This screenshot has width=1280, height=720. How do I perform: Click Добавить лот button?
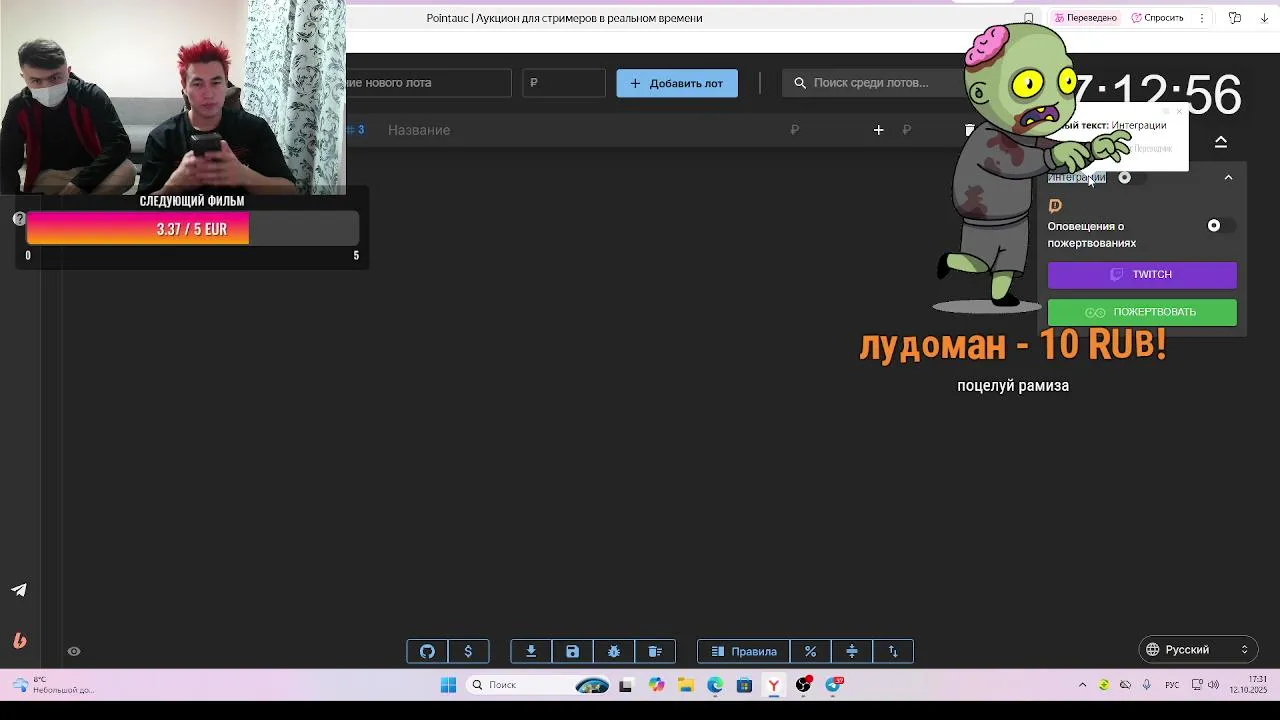tap(677, 83)
